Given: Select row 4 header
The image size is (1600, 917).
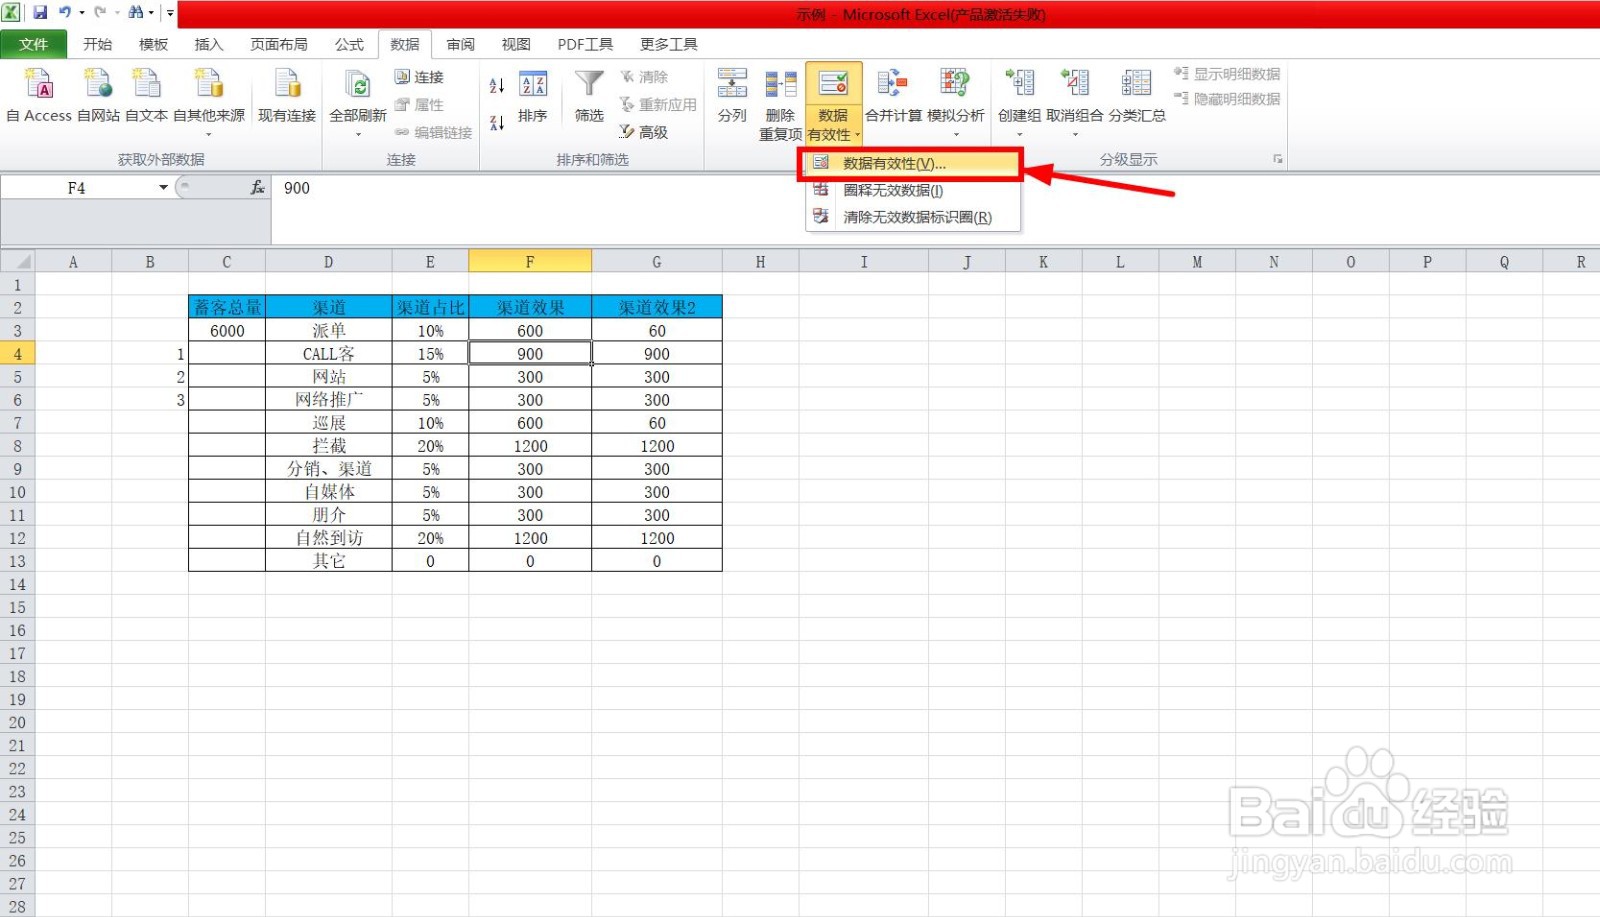Looking at the screenshot, I should point(17,354).
